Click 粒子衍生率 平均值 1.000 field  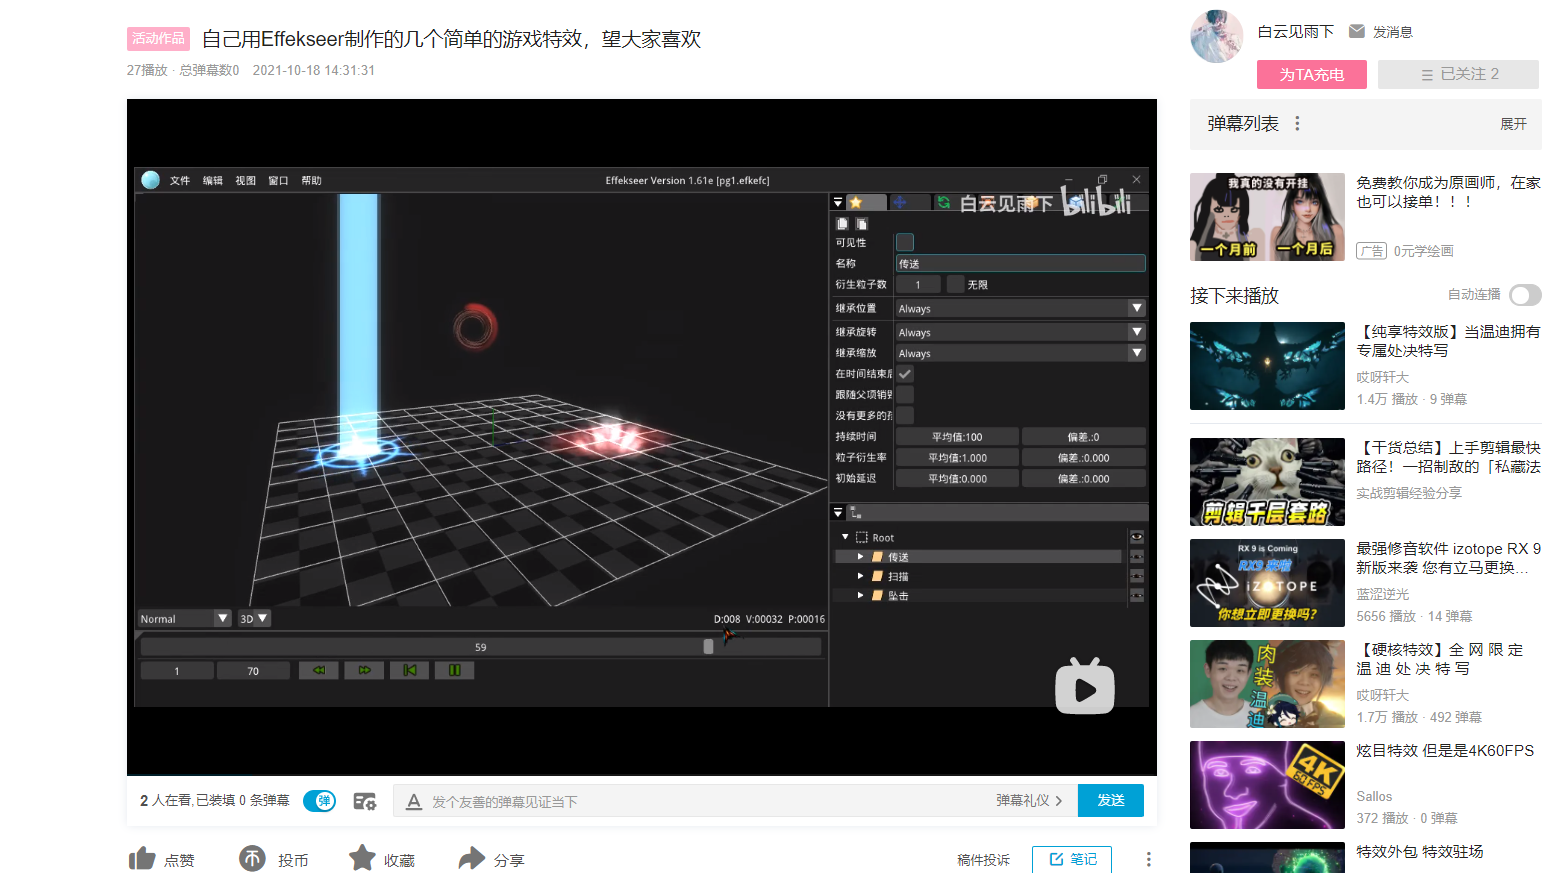coord(957,458)
